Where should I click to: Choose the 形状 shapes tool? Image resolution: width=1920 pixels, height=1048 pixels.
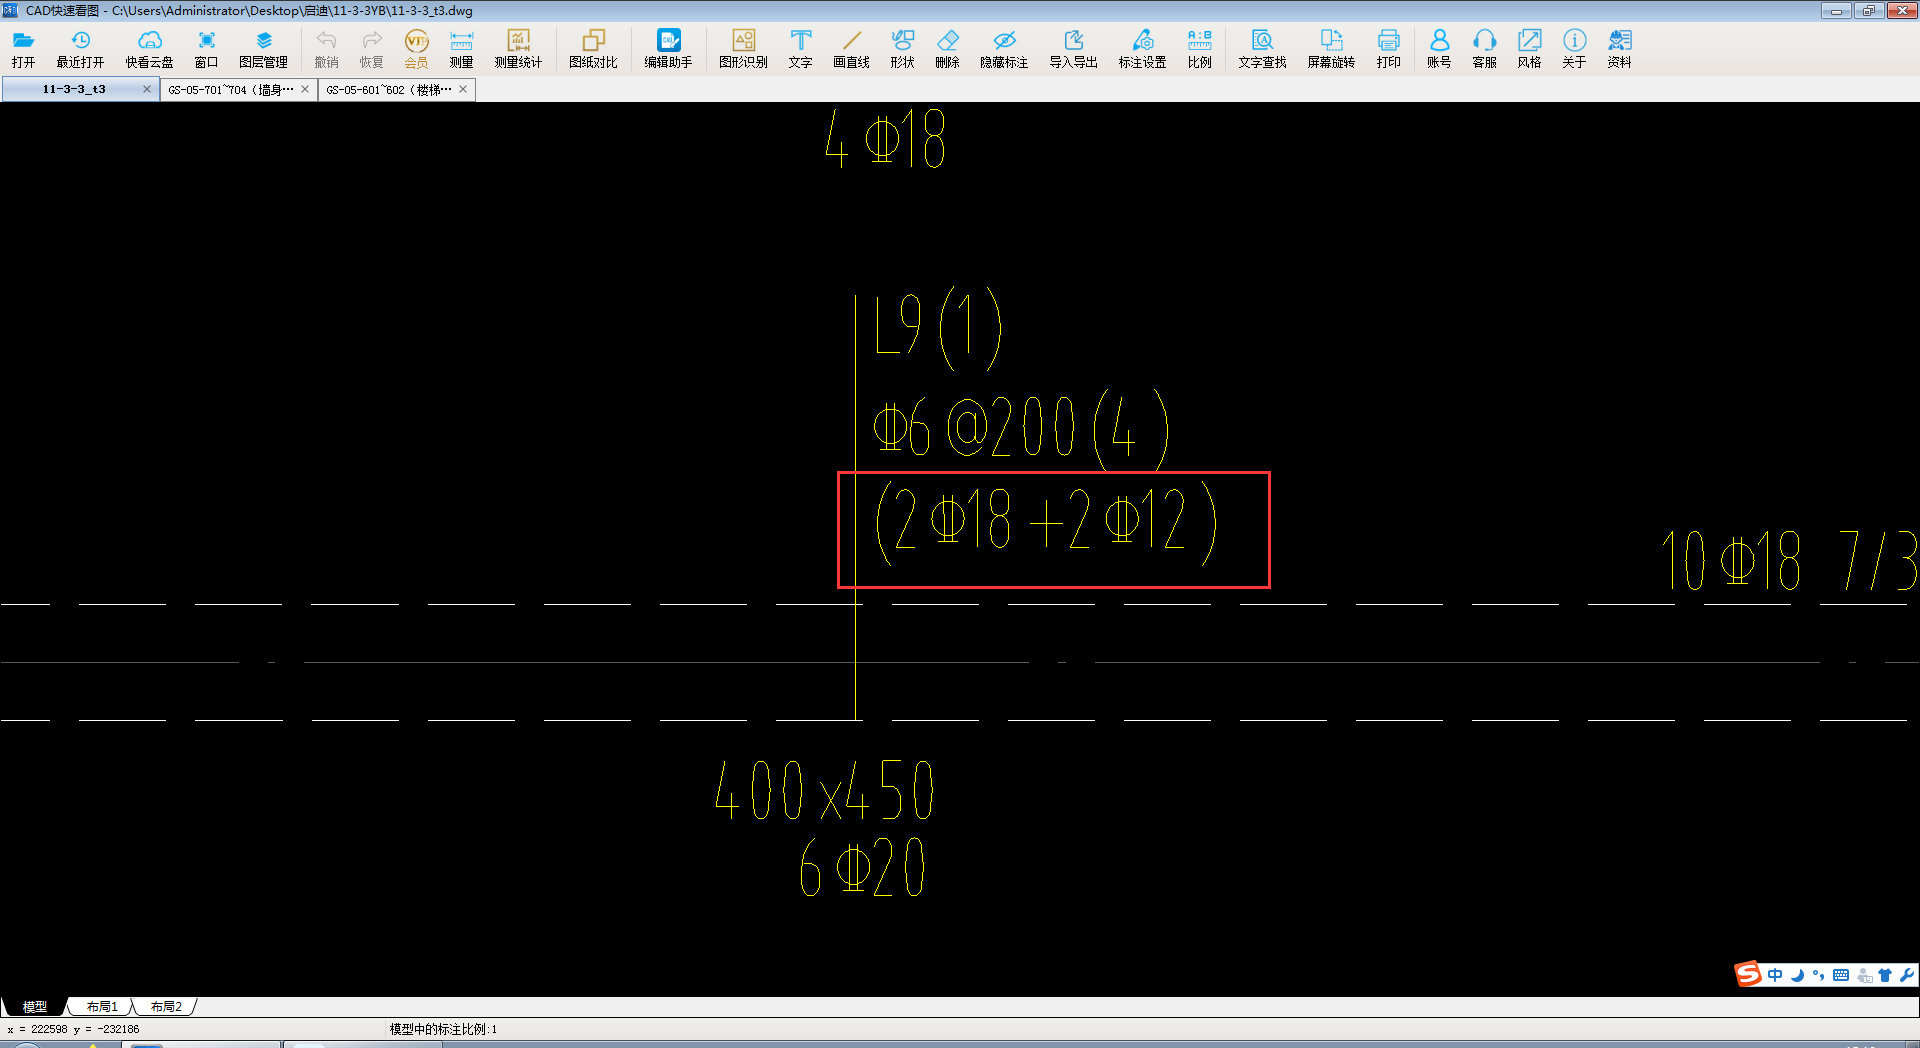902,48
